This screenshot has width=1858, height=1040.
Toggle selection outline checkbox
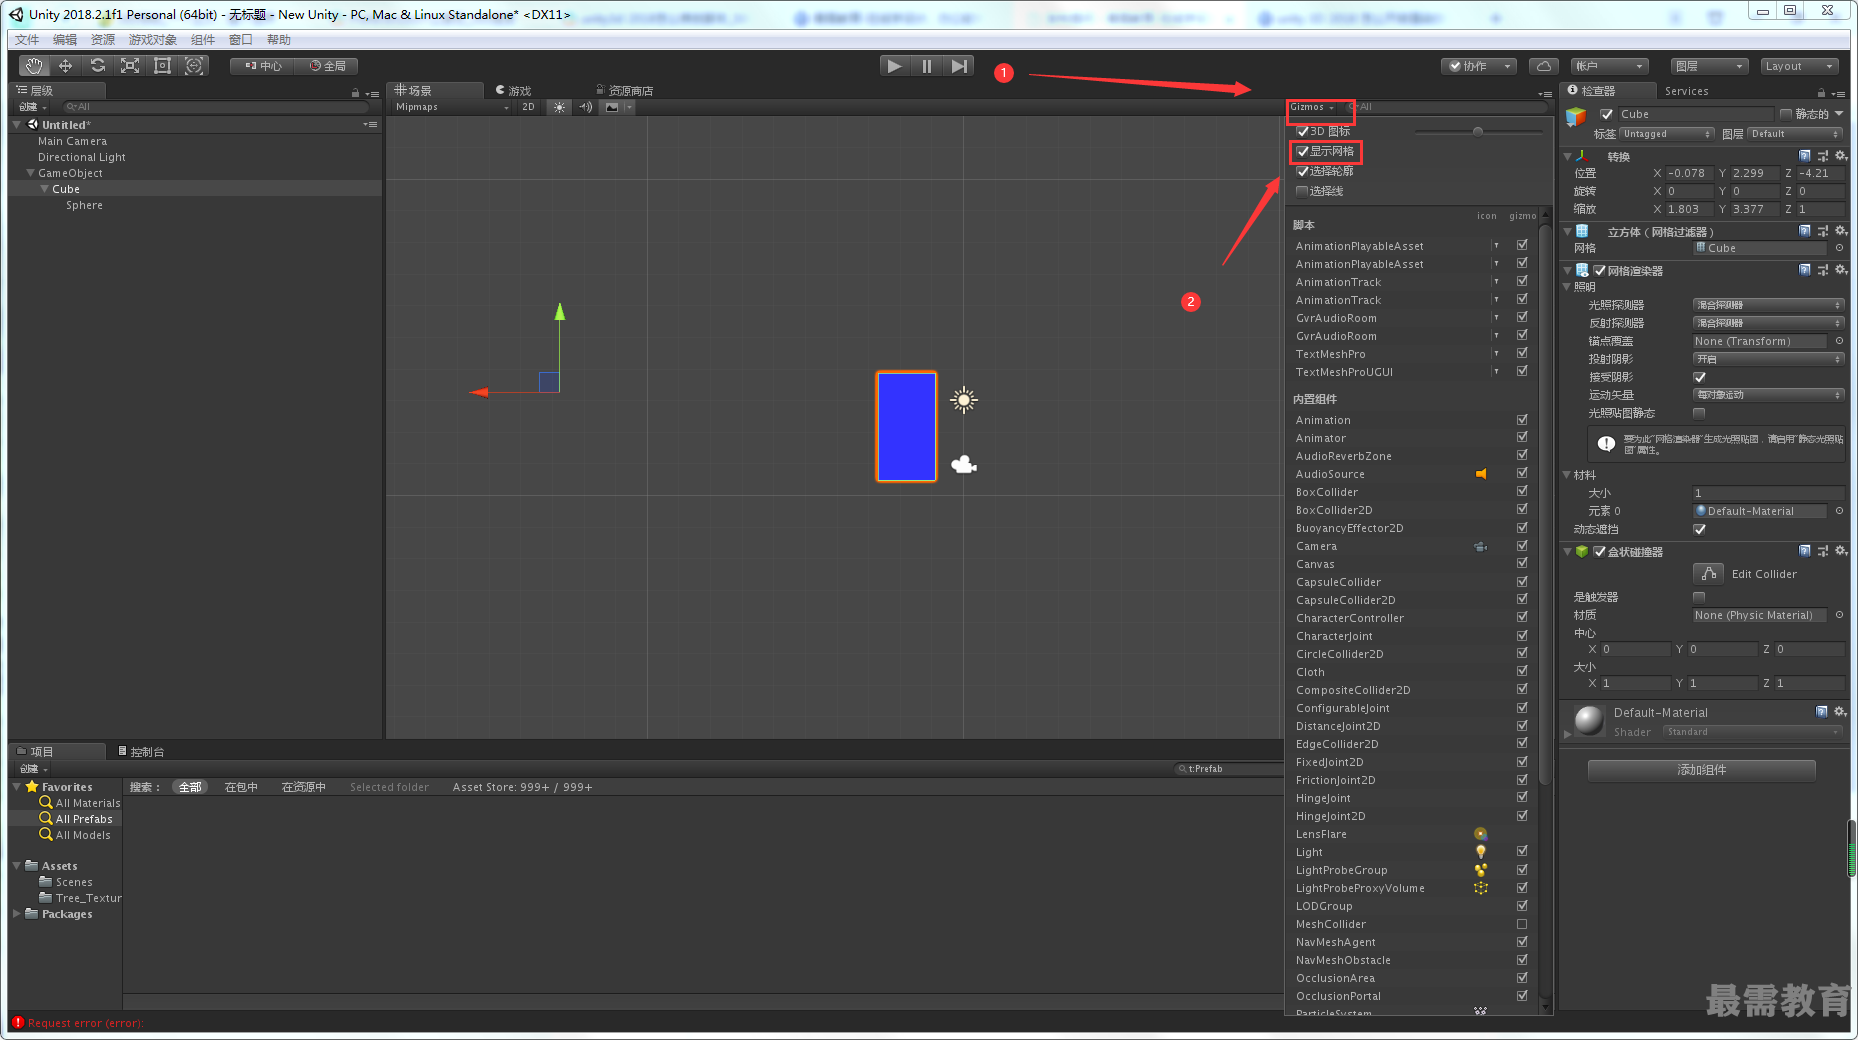(x=1303, y=171)
